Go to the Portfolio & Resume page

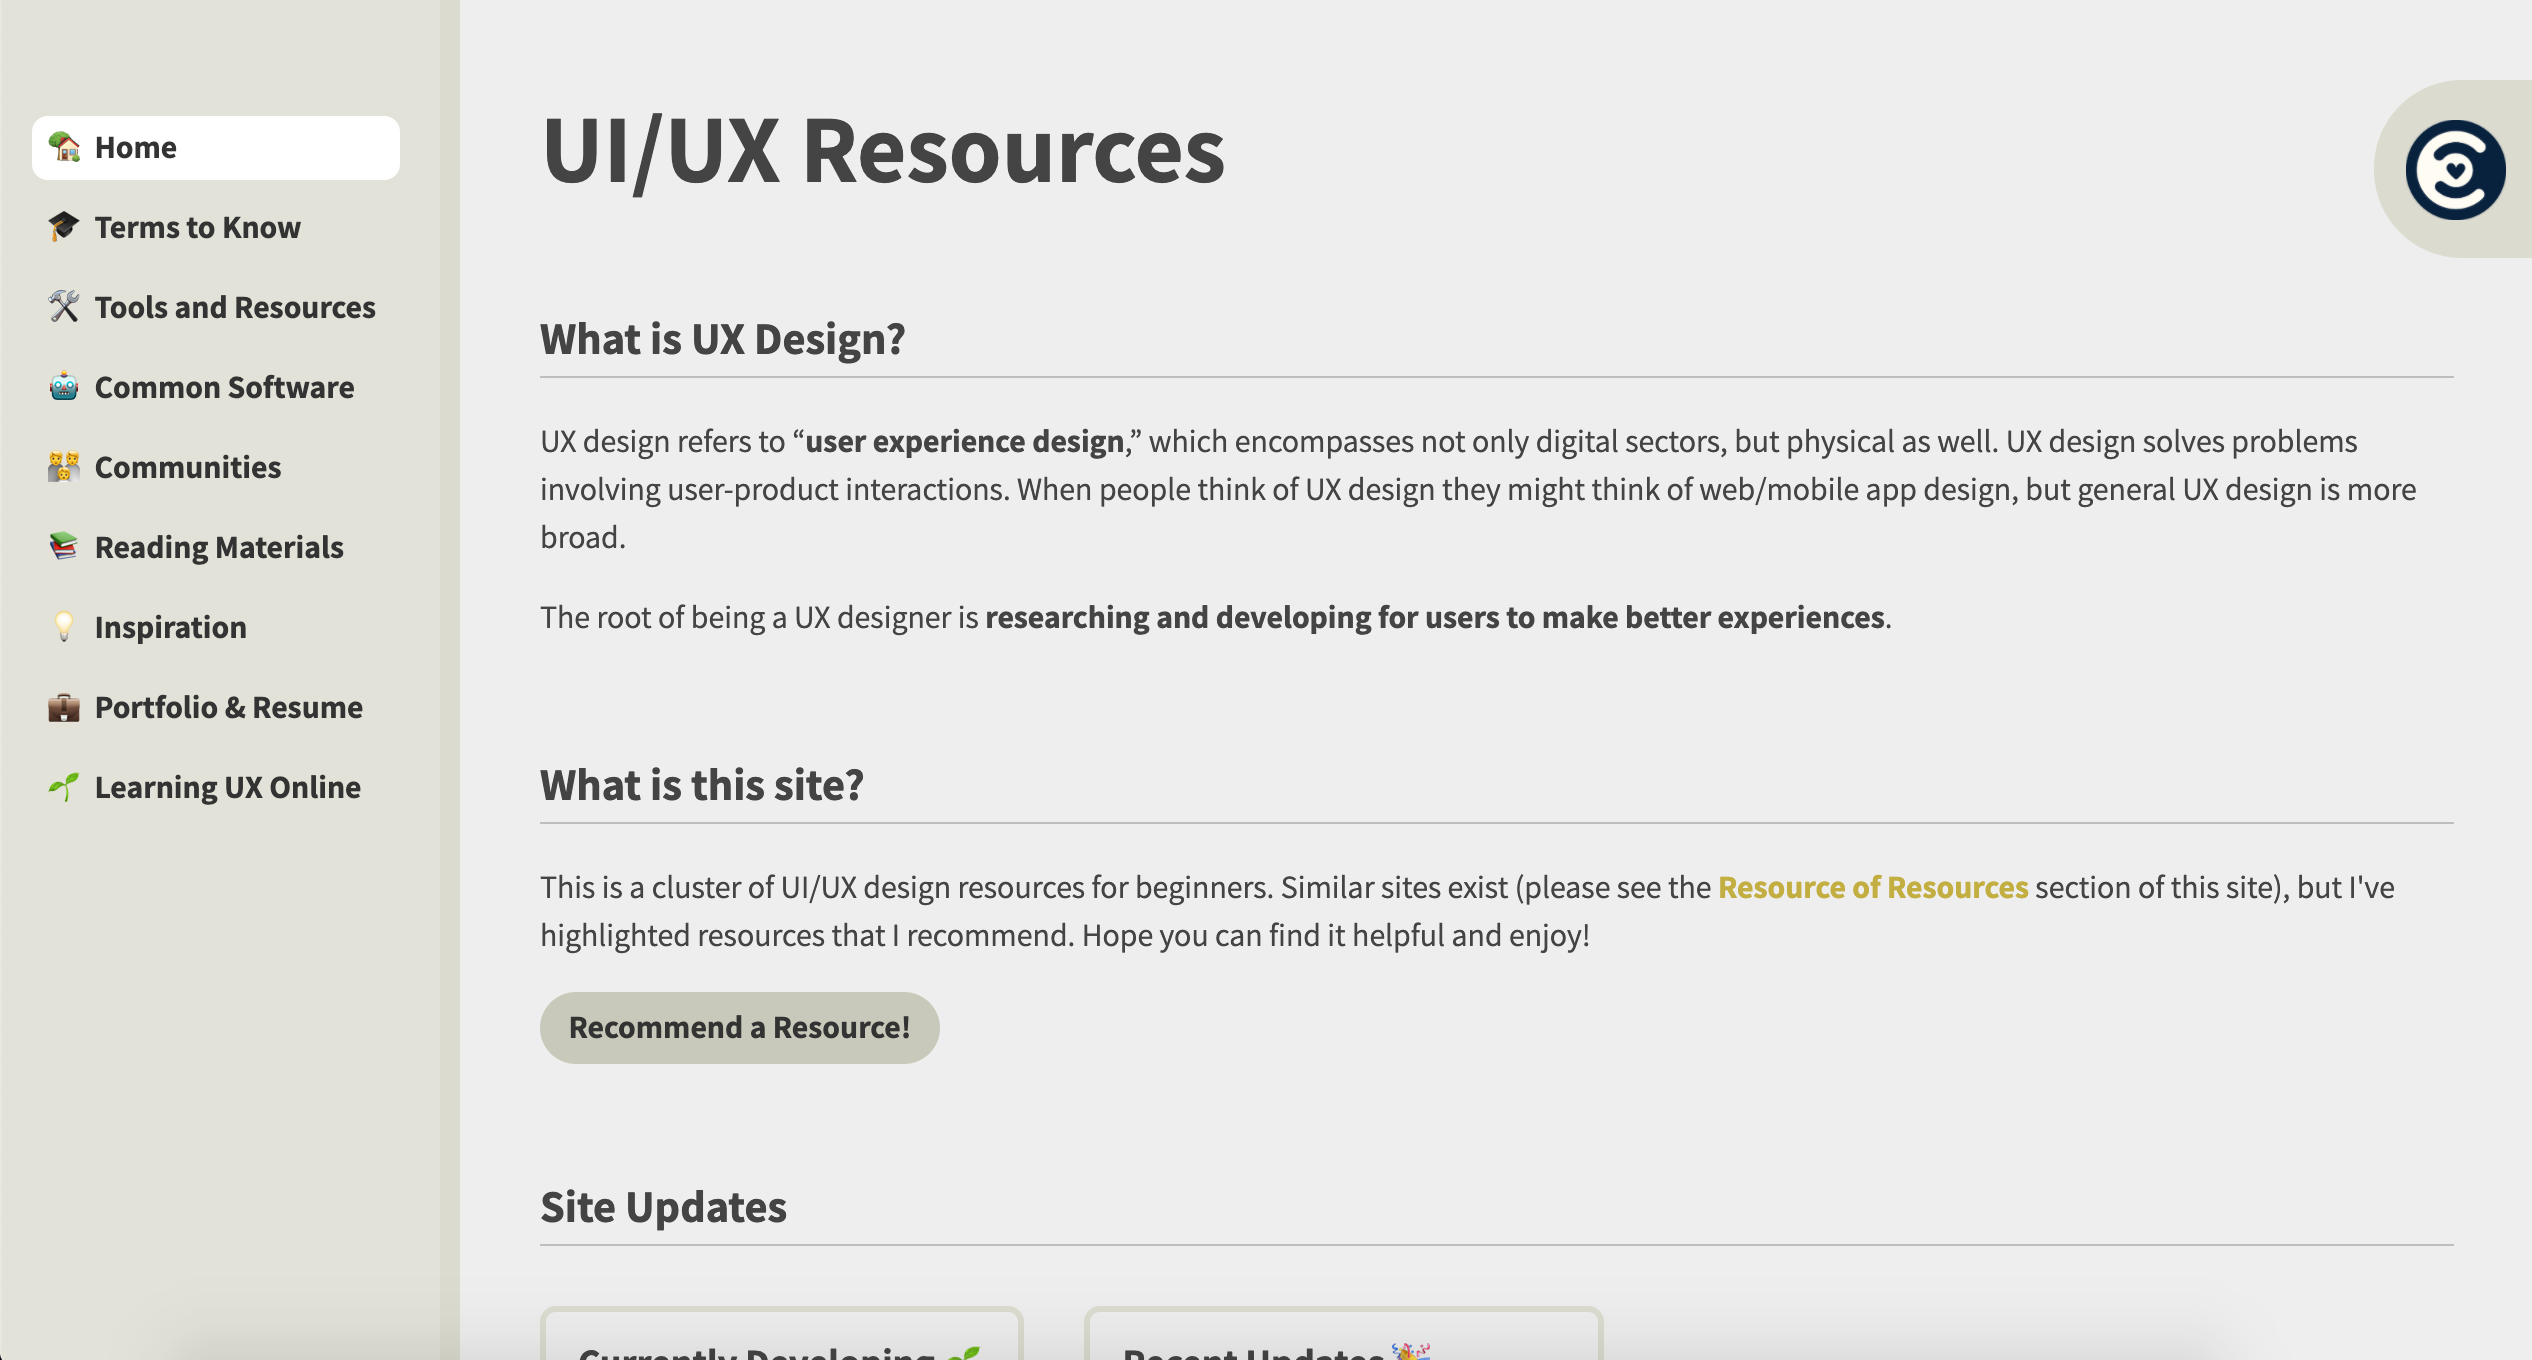coord(228,707)
